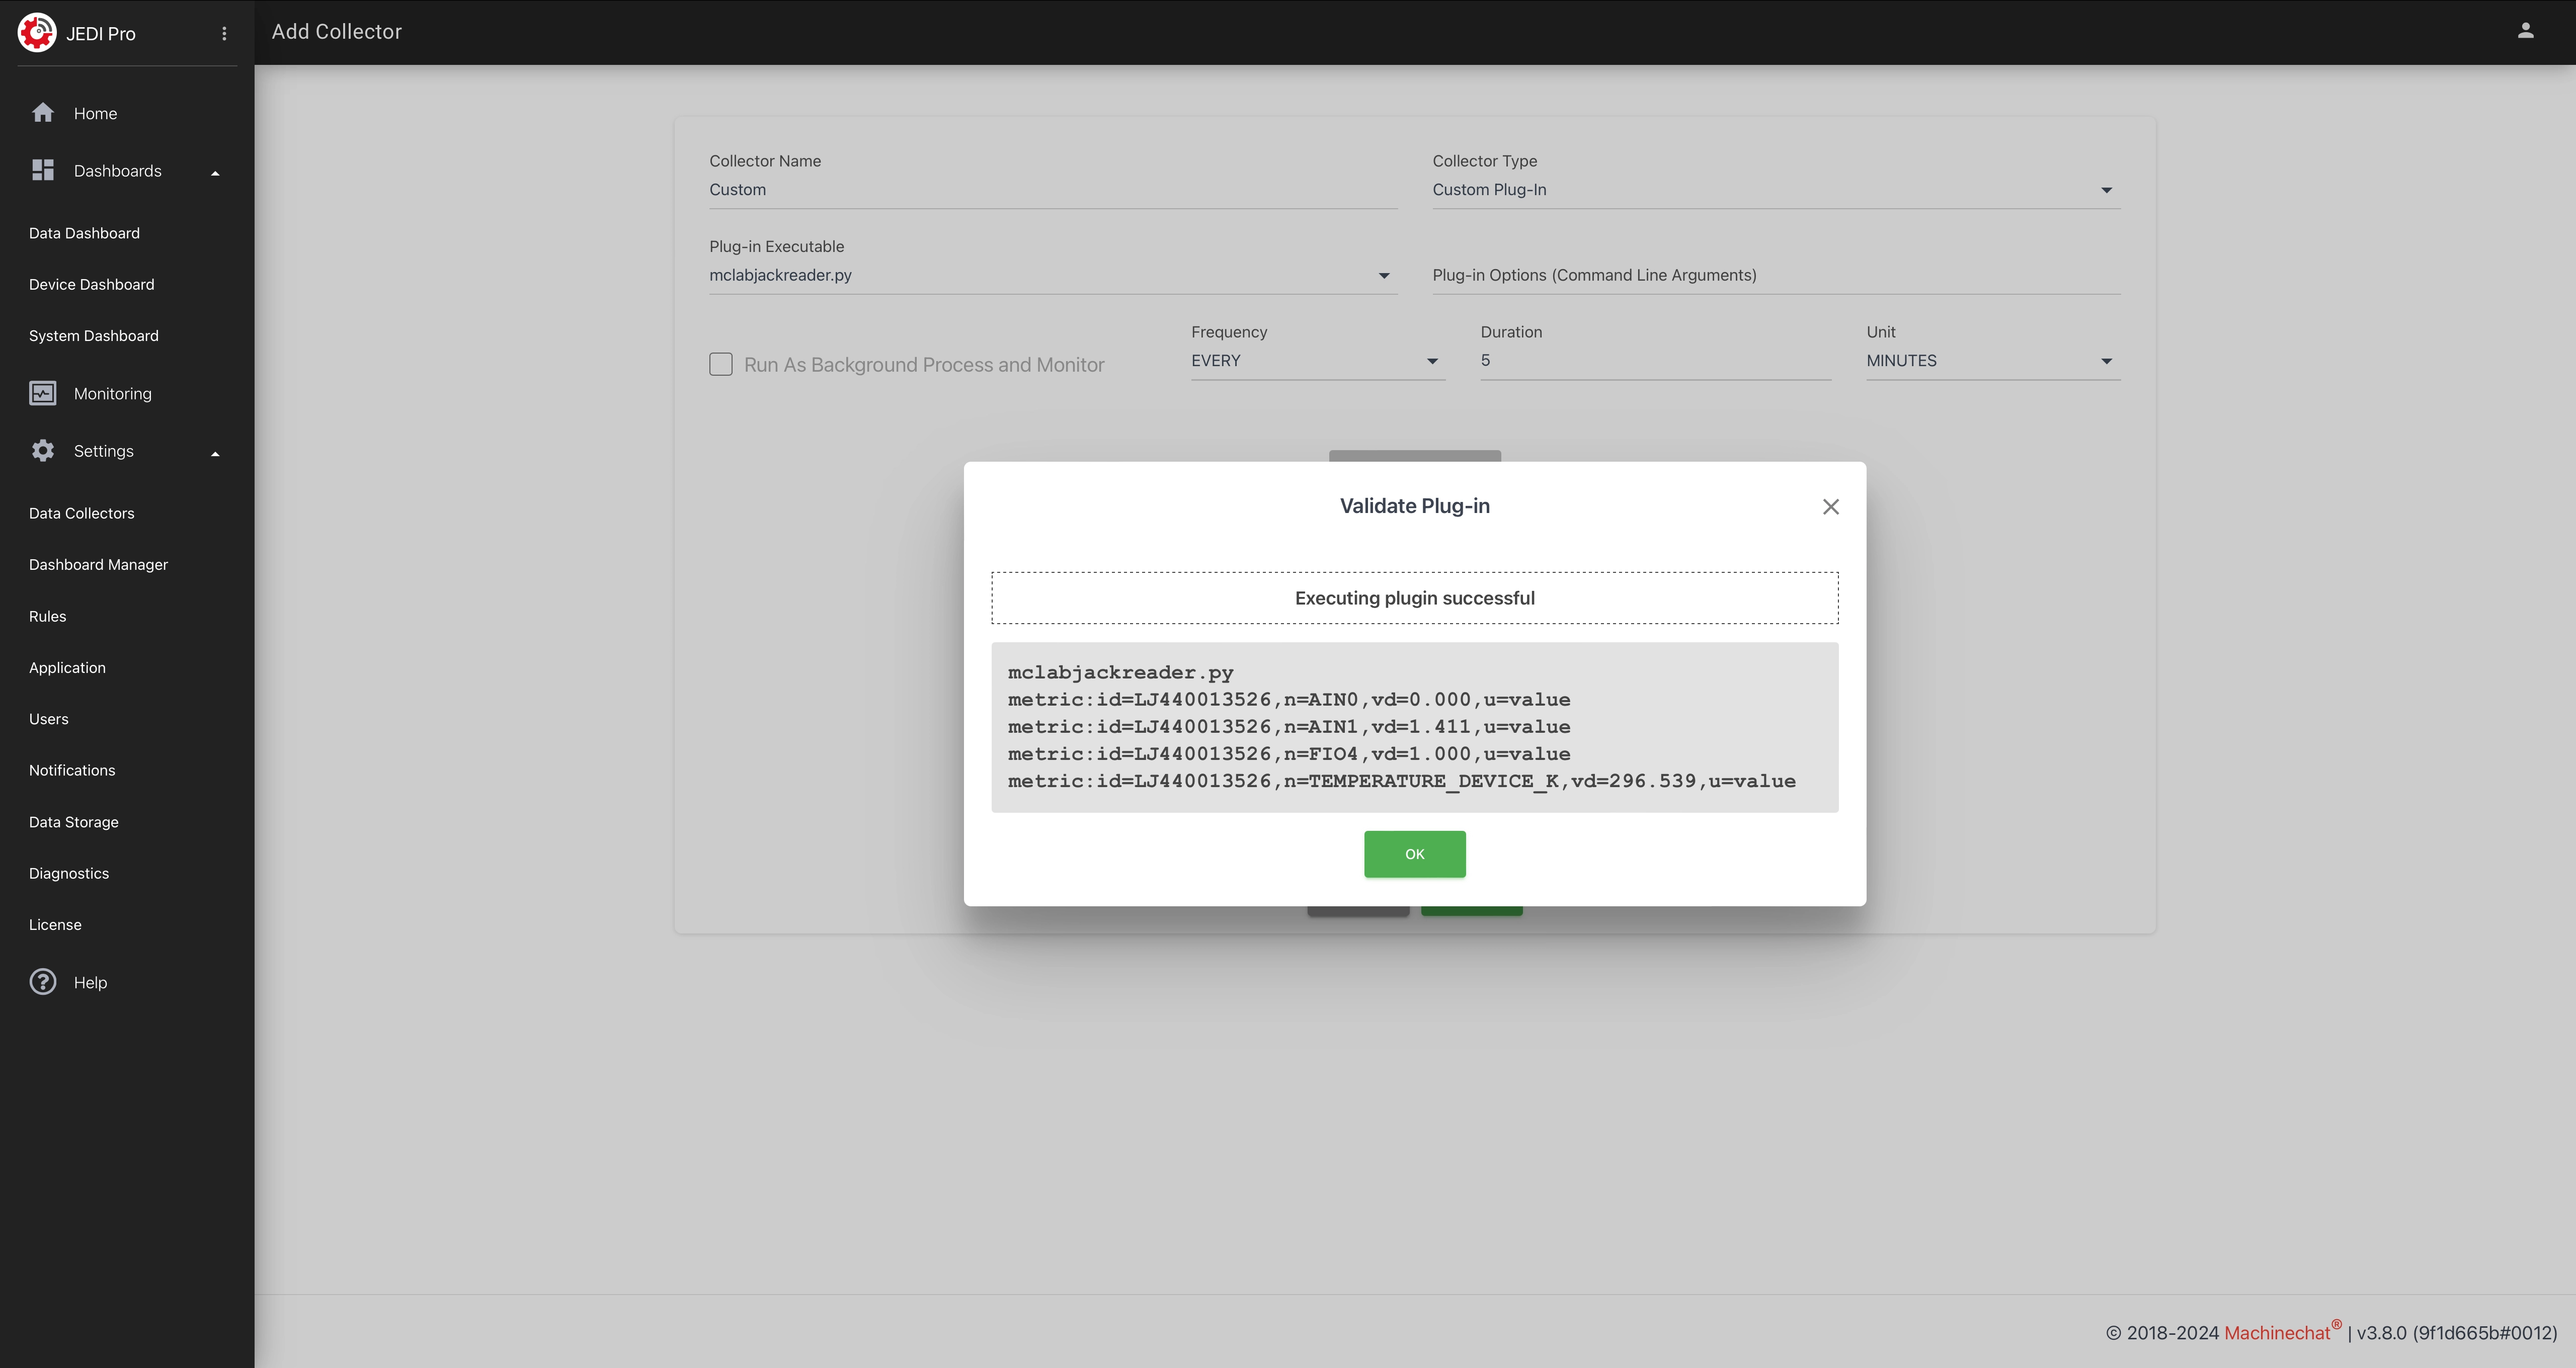Screen dimensions: 2576x1368
Task: Open the user account icon
Action: pyautogui.click(x=2525, y=31)
